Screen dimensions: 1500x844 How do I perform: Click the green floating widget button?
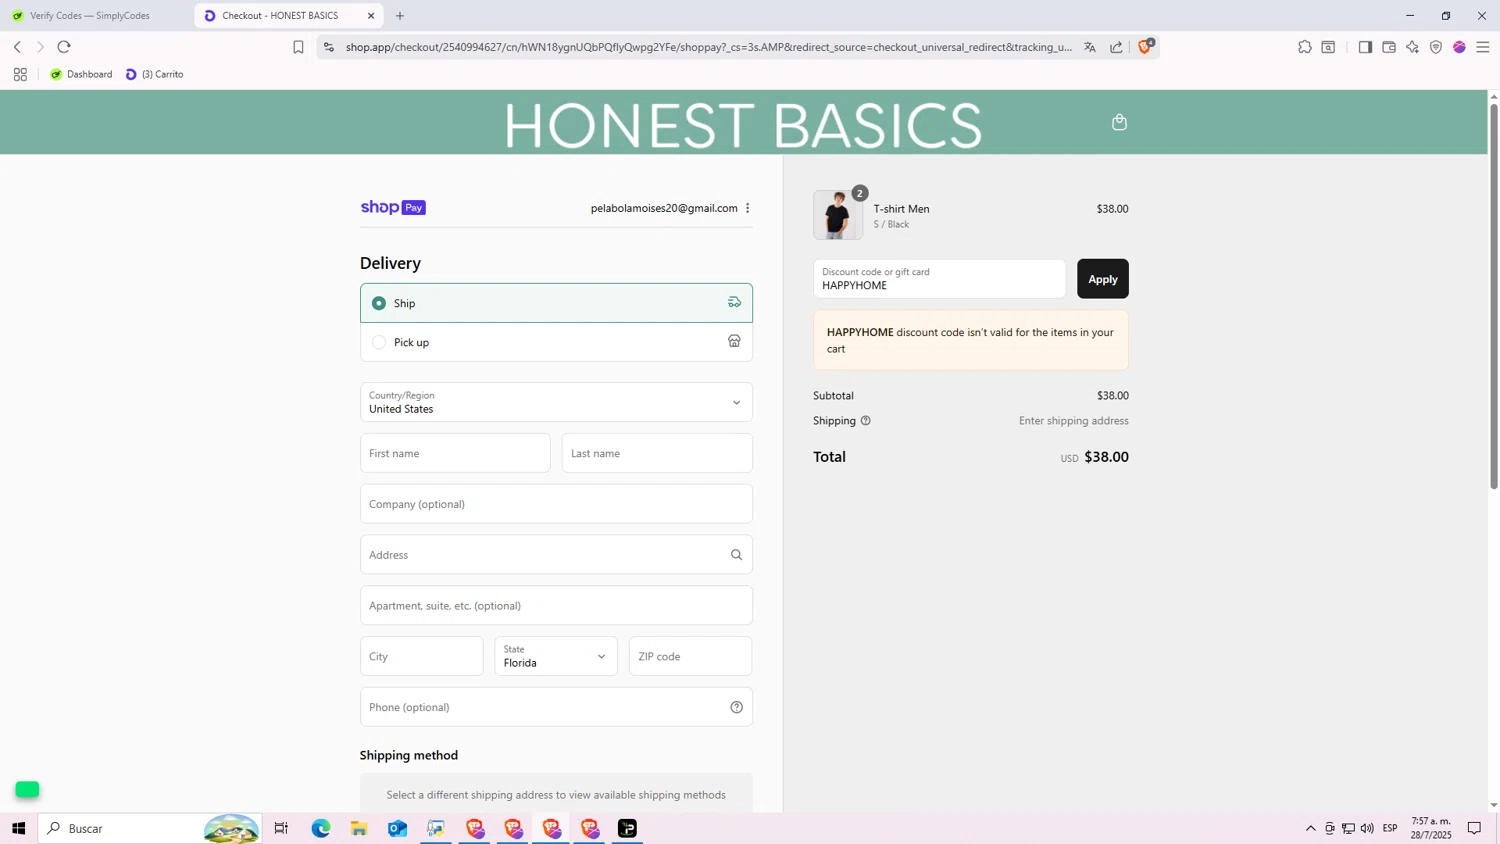point(27,789)
